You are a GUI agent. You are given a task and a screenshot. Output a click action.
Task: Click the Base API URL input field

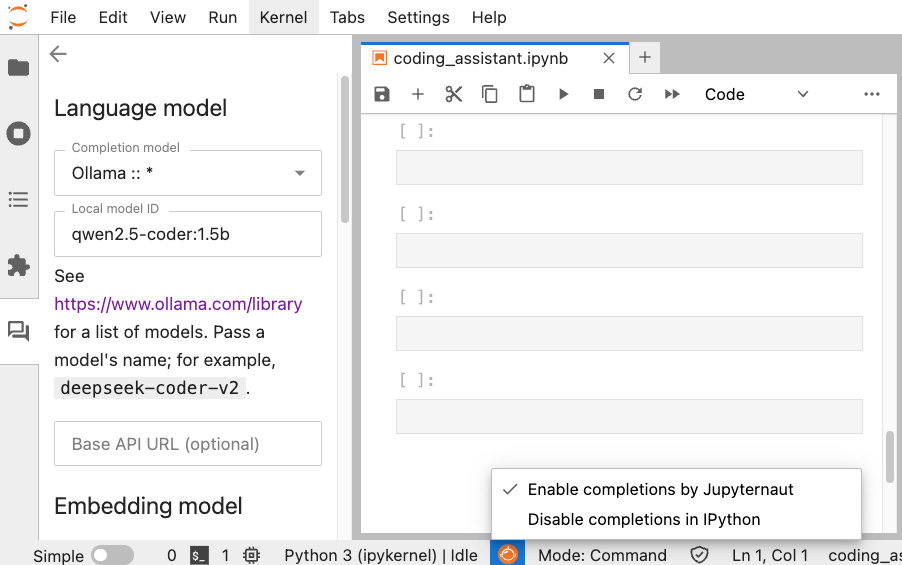tap(188, 444)
